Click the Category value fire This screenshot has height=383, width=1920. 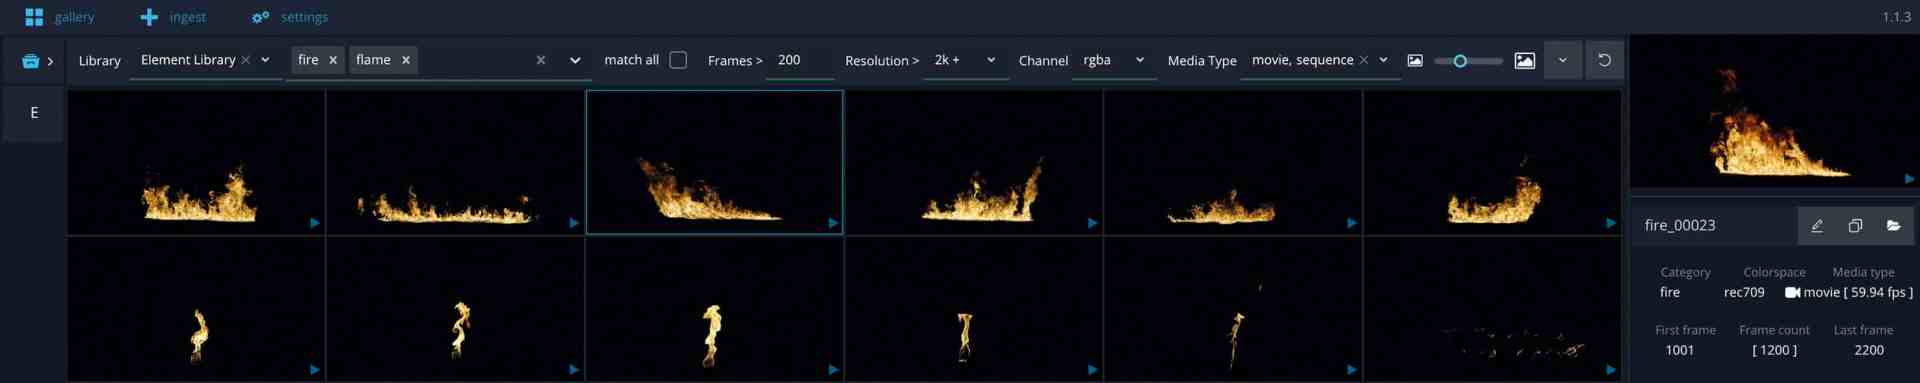pos(1670,293)
